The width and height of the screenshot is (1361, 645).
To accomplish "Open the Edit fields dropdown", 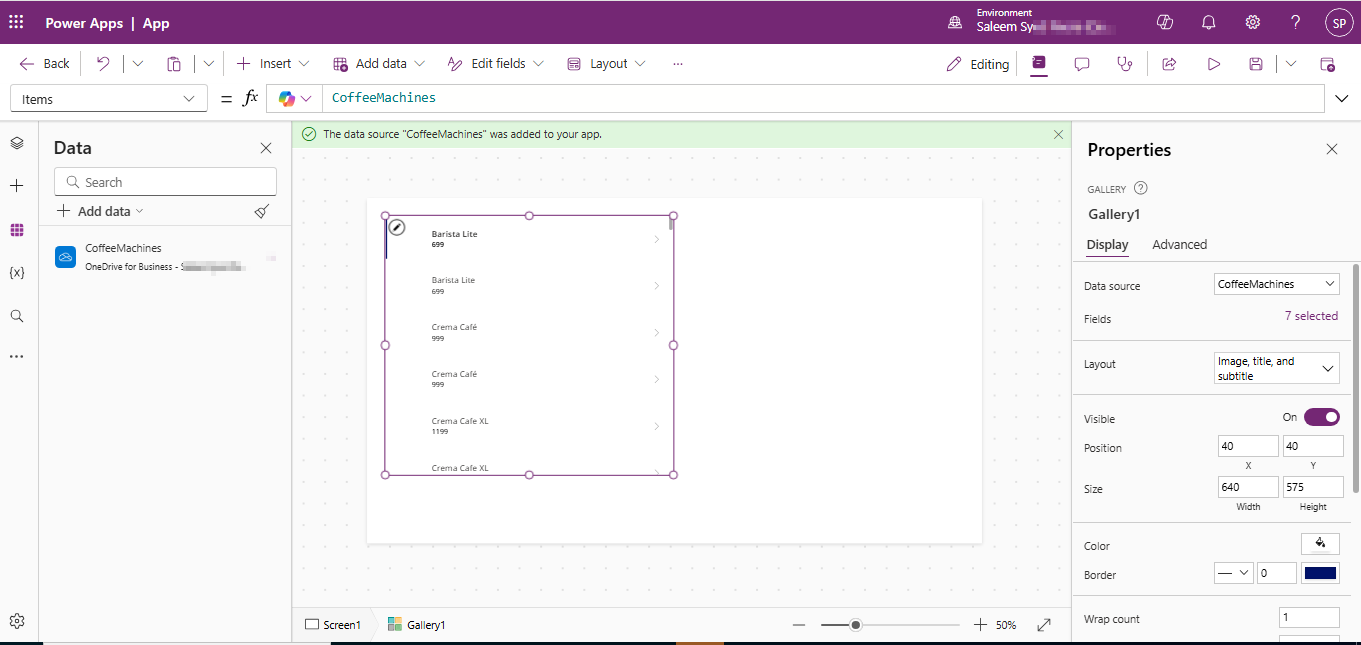I will (x=495, y=63).
